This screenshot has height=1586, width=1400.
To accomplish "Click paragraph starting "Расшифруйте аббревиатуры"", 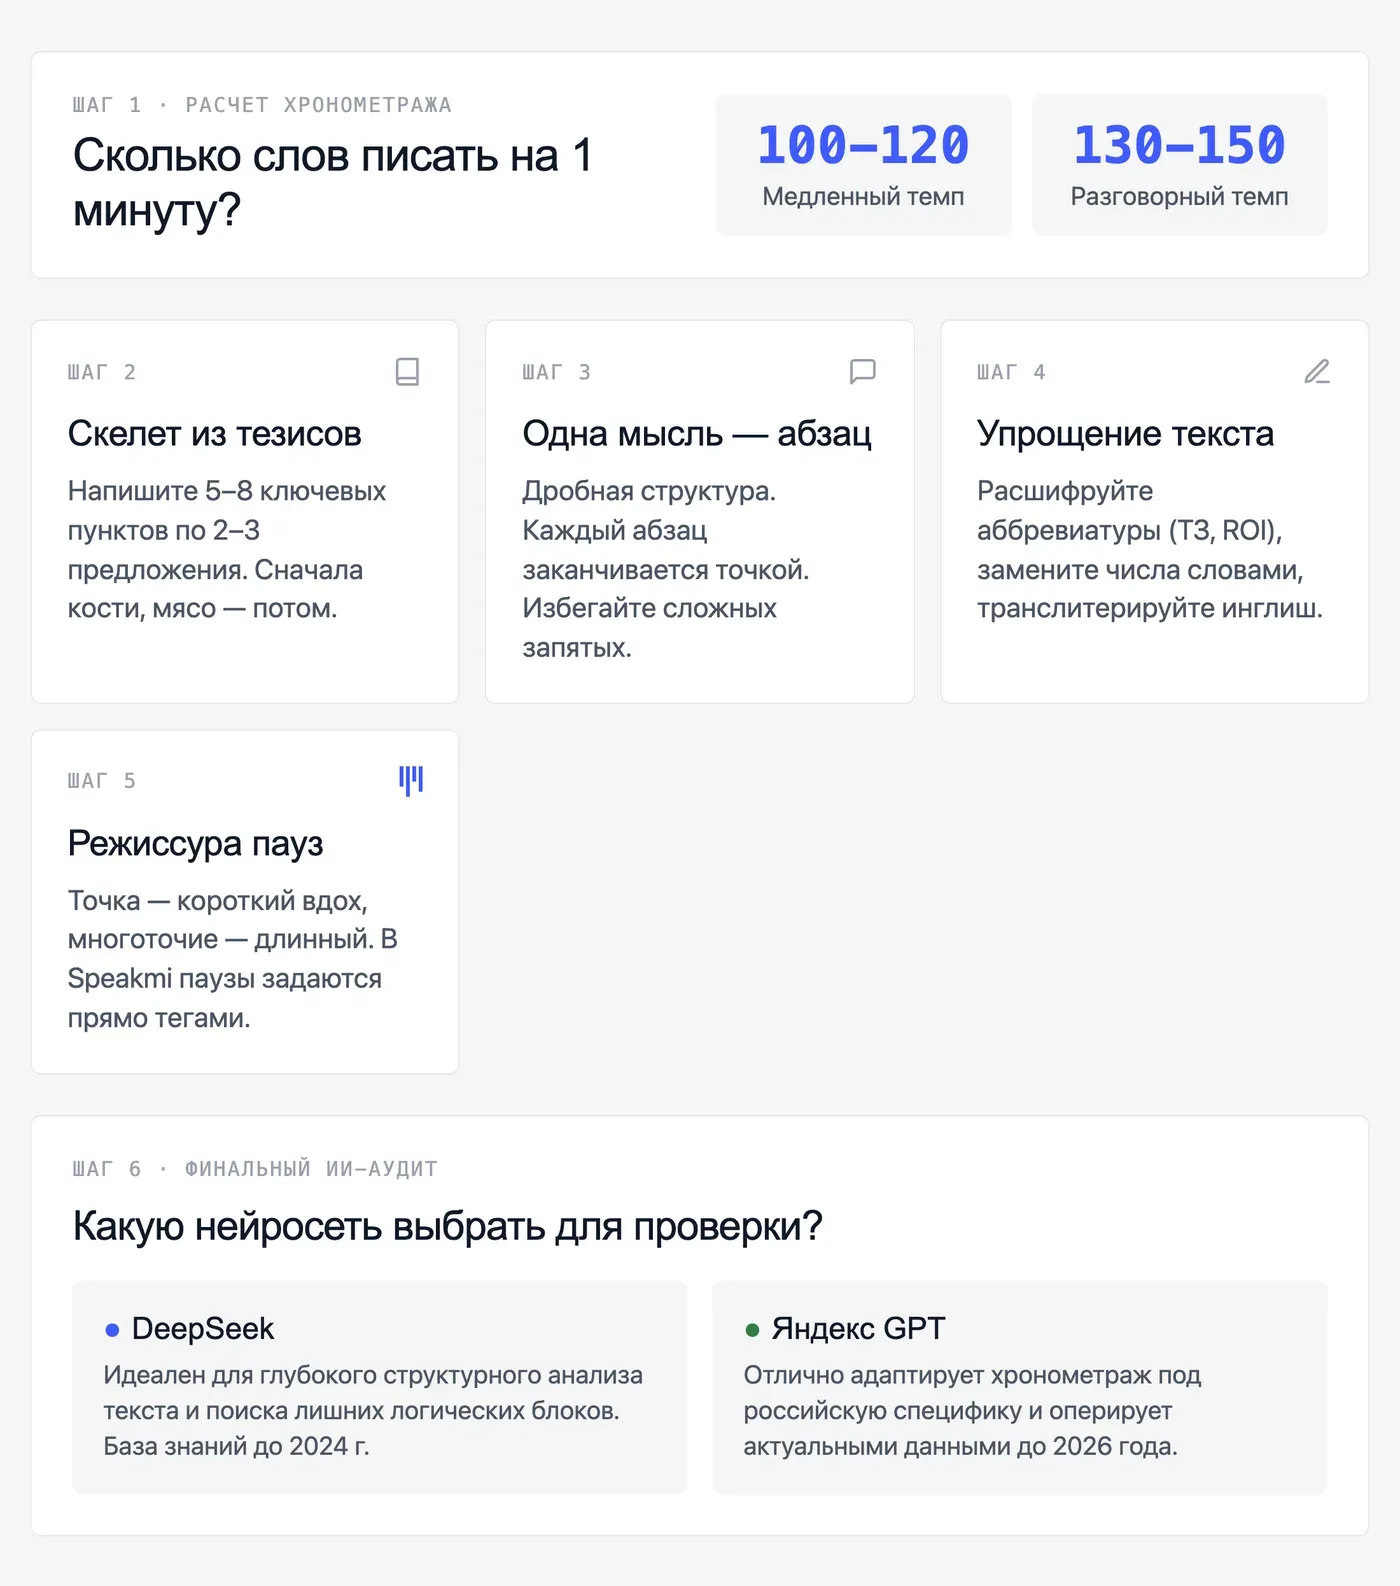I will coord(1150,550).
